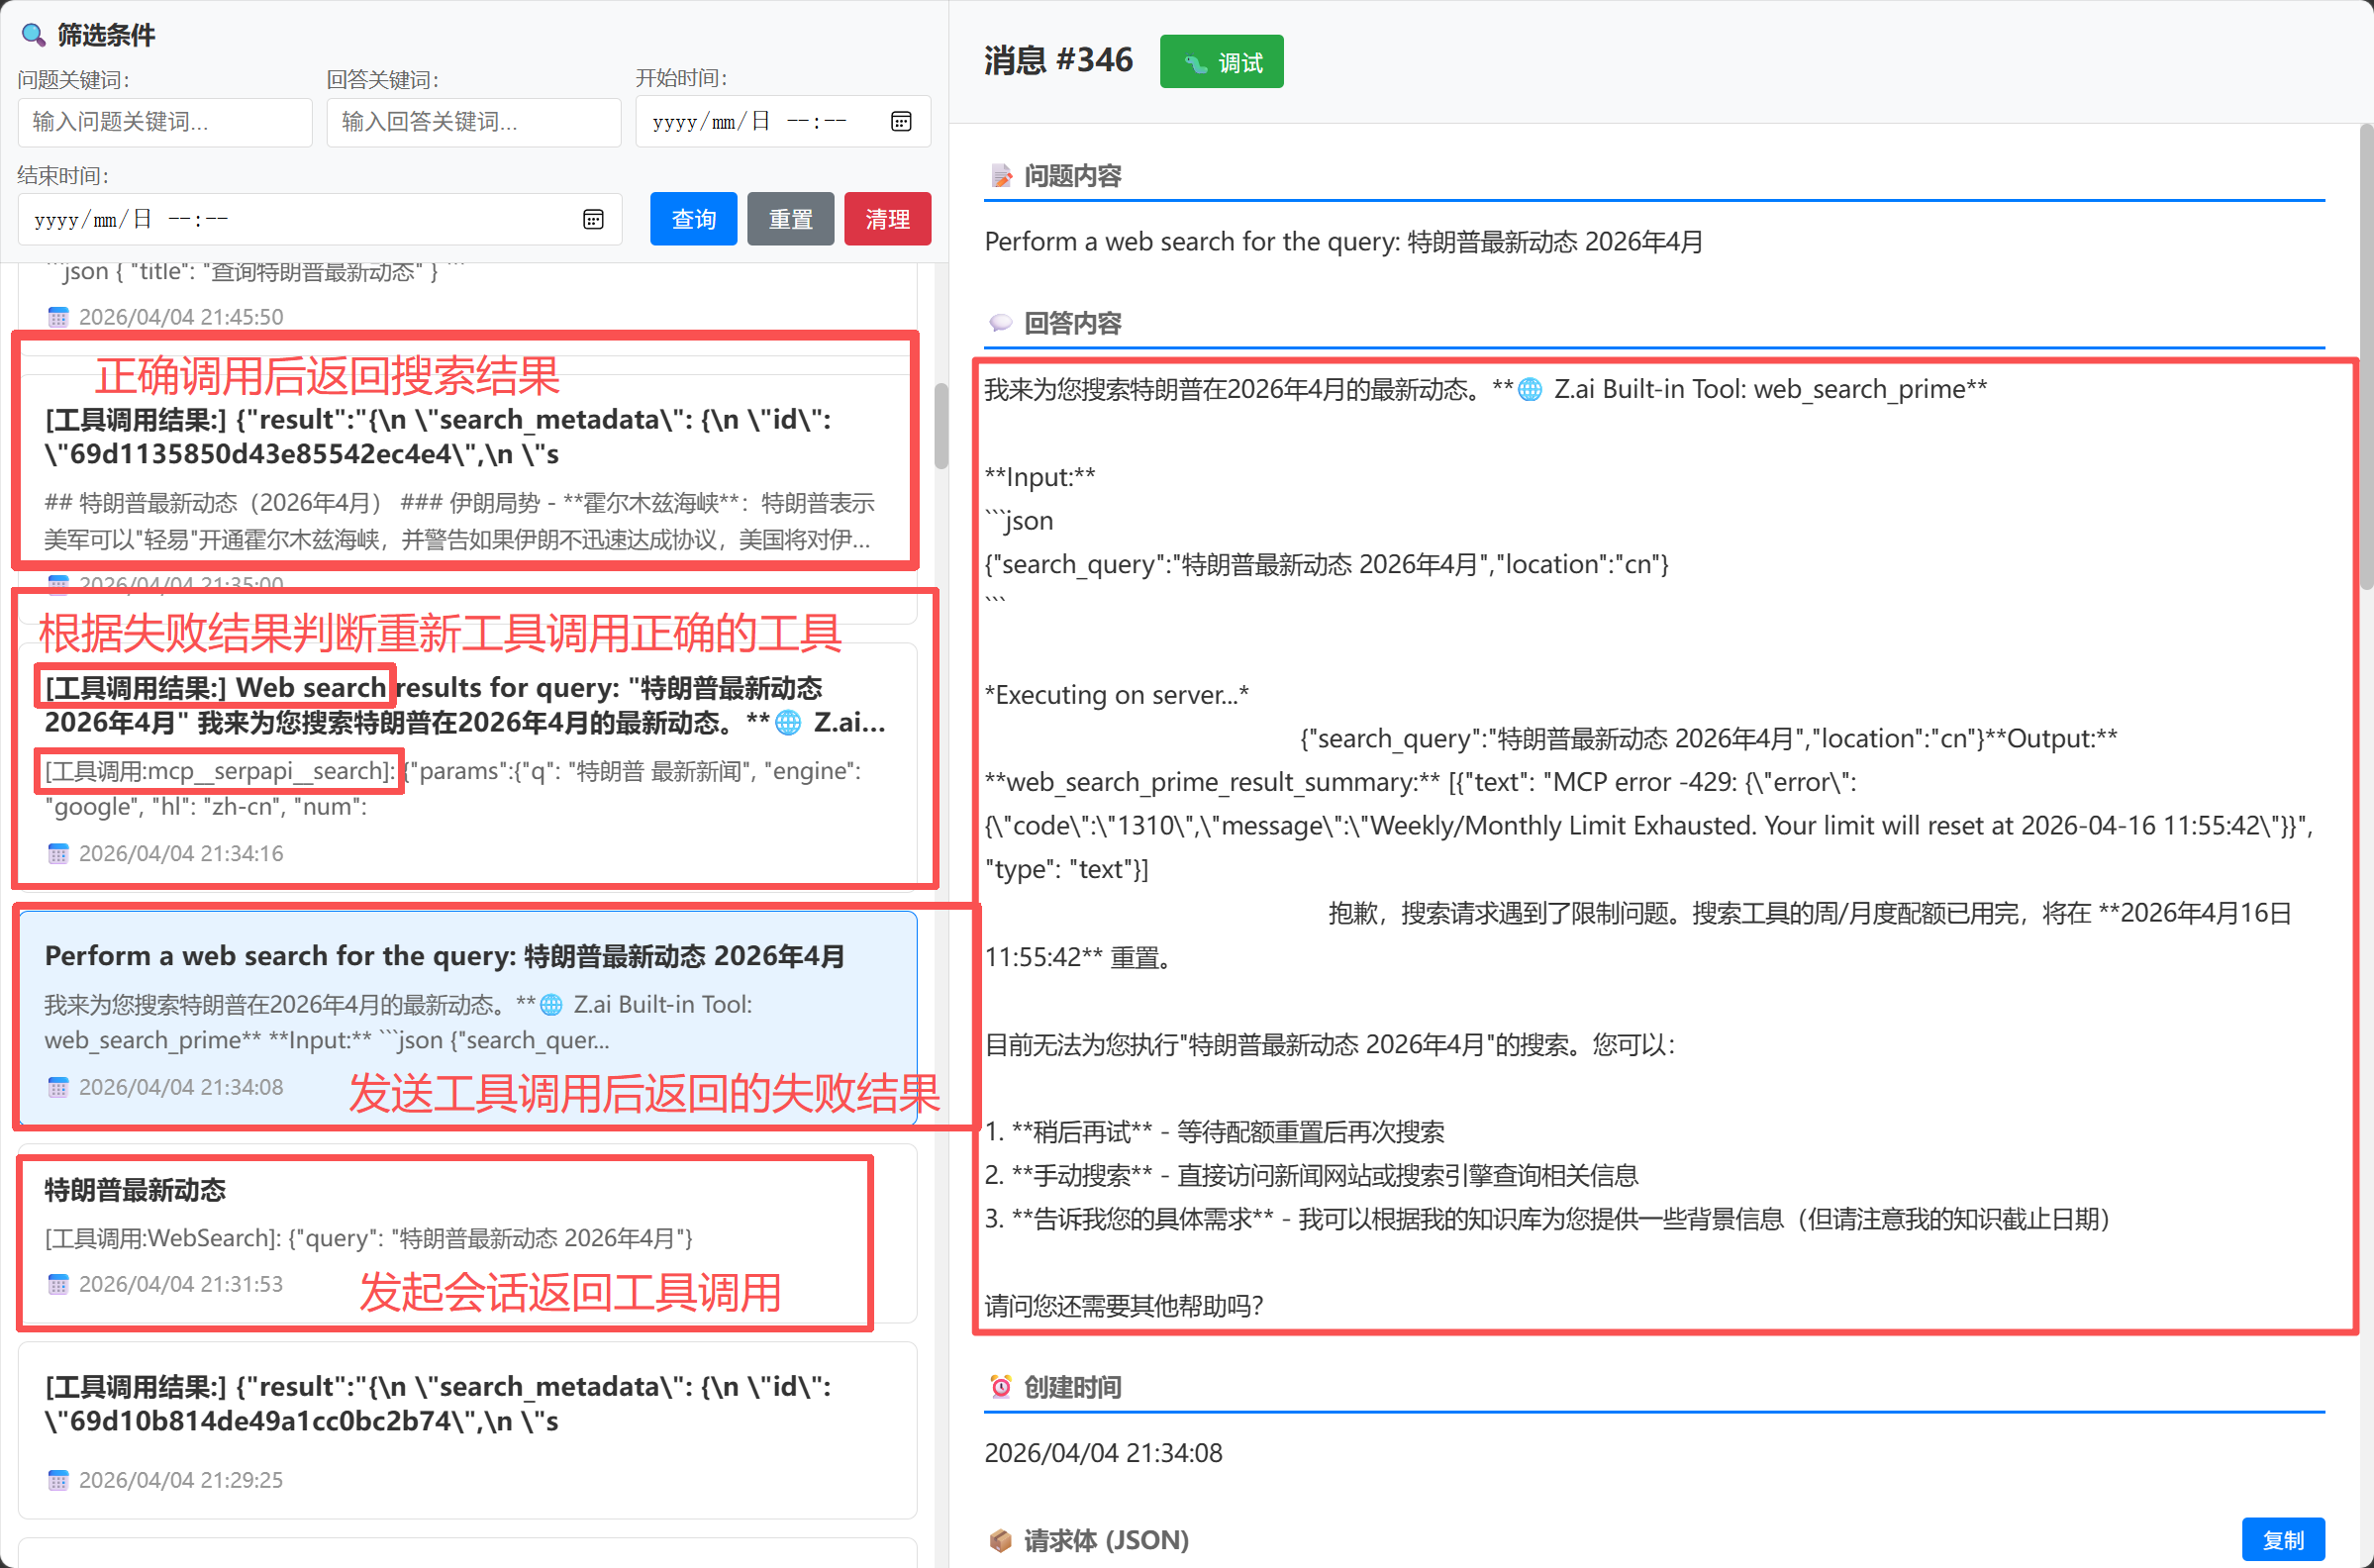The width and height of the screenshot is (2374, 1568).
Task: Click the message list vertical scrollbar
Action: tap(940, 425)
